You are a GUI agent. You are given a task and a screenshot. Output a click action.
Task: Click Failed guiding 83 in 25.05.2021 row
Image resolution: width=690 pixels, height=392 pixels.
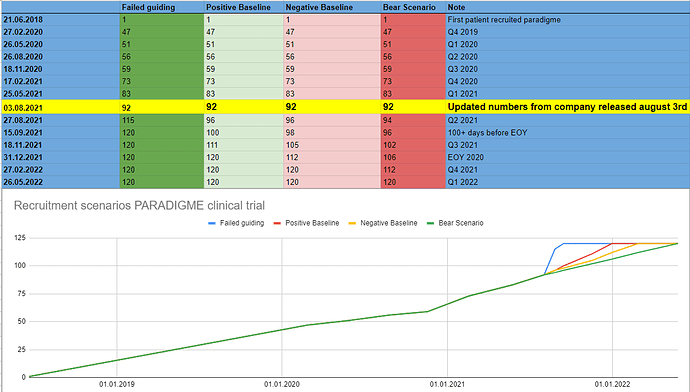click(x=161, y=94)
